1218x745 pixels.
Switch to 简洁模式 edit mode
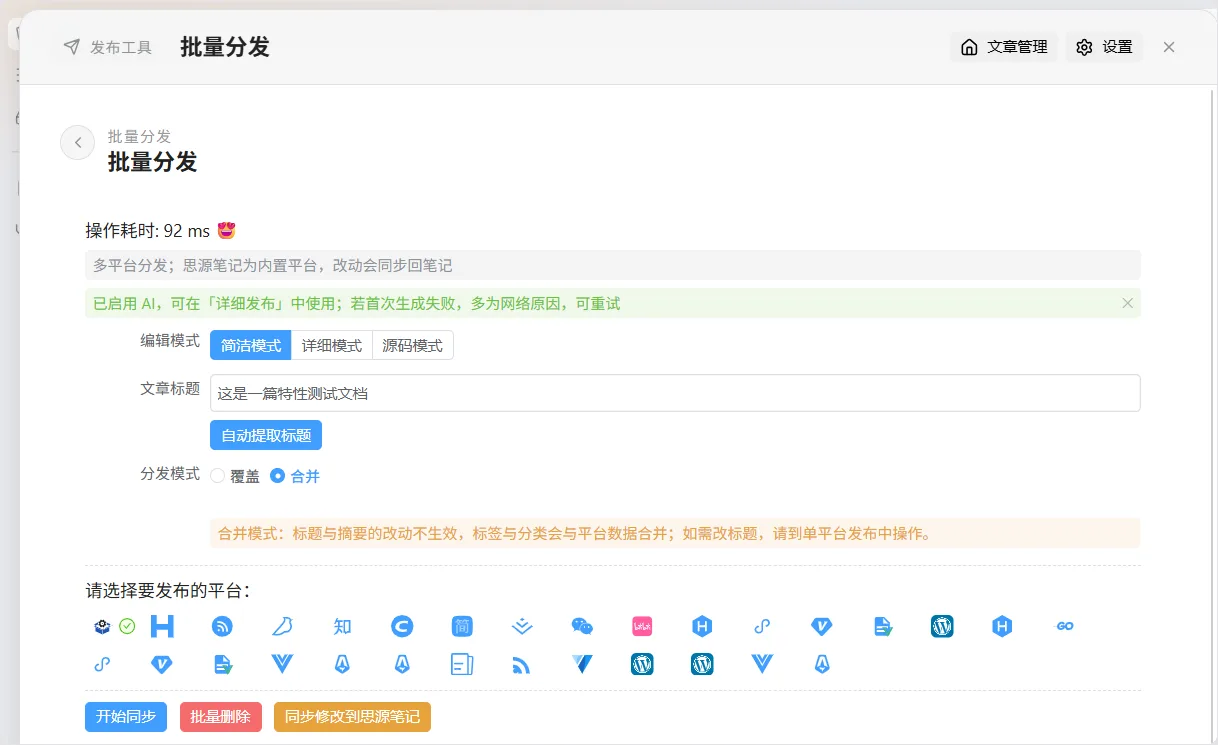point(251,345)
